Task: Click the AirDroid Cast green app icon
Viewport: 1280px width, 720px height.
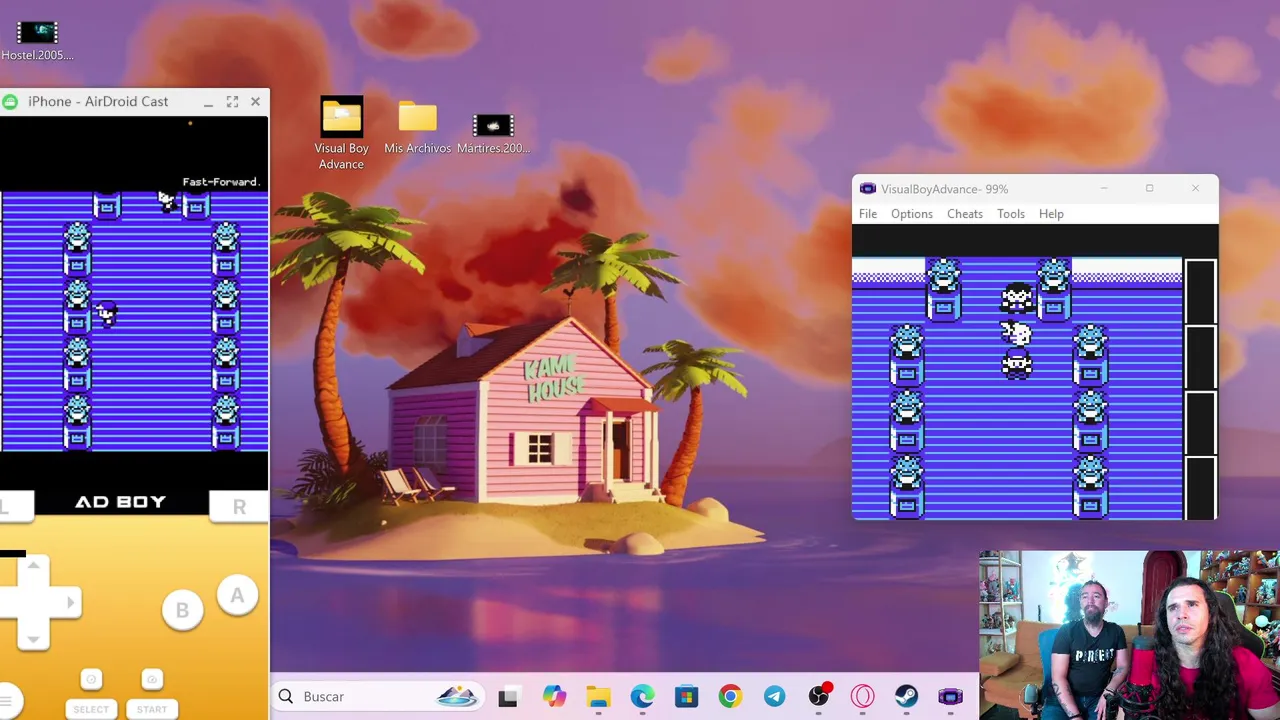Action: tap(10, 102)
